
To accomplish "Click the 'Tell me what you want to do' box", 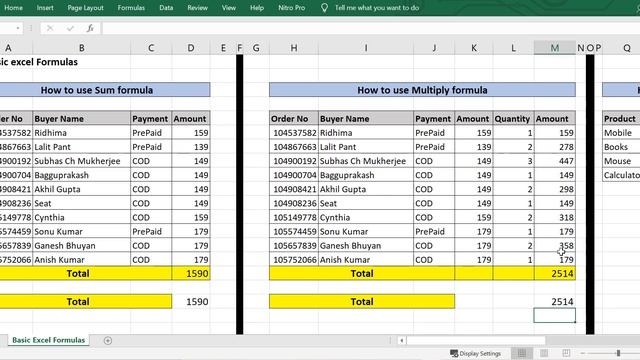I will 377,8.
